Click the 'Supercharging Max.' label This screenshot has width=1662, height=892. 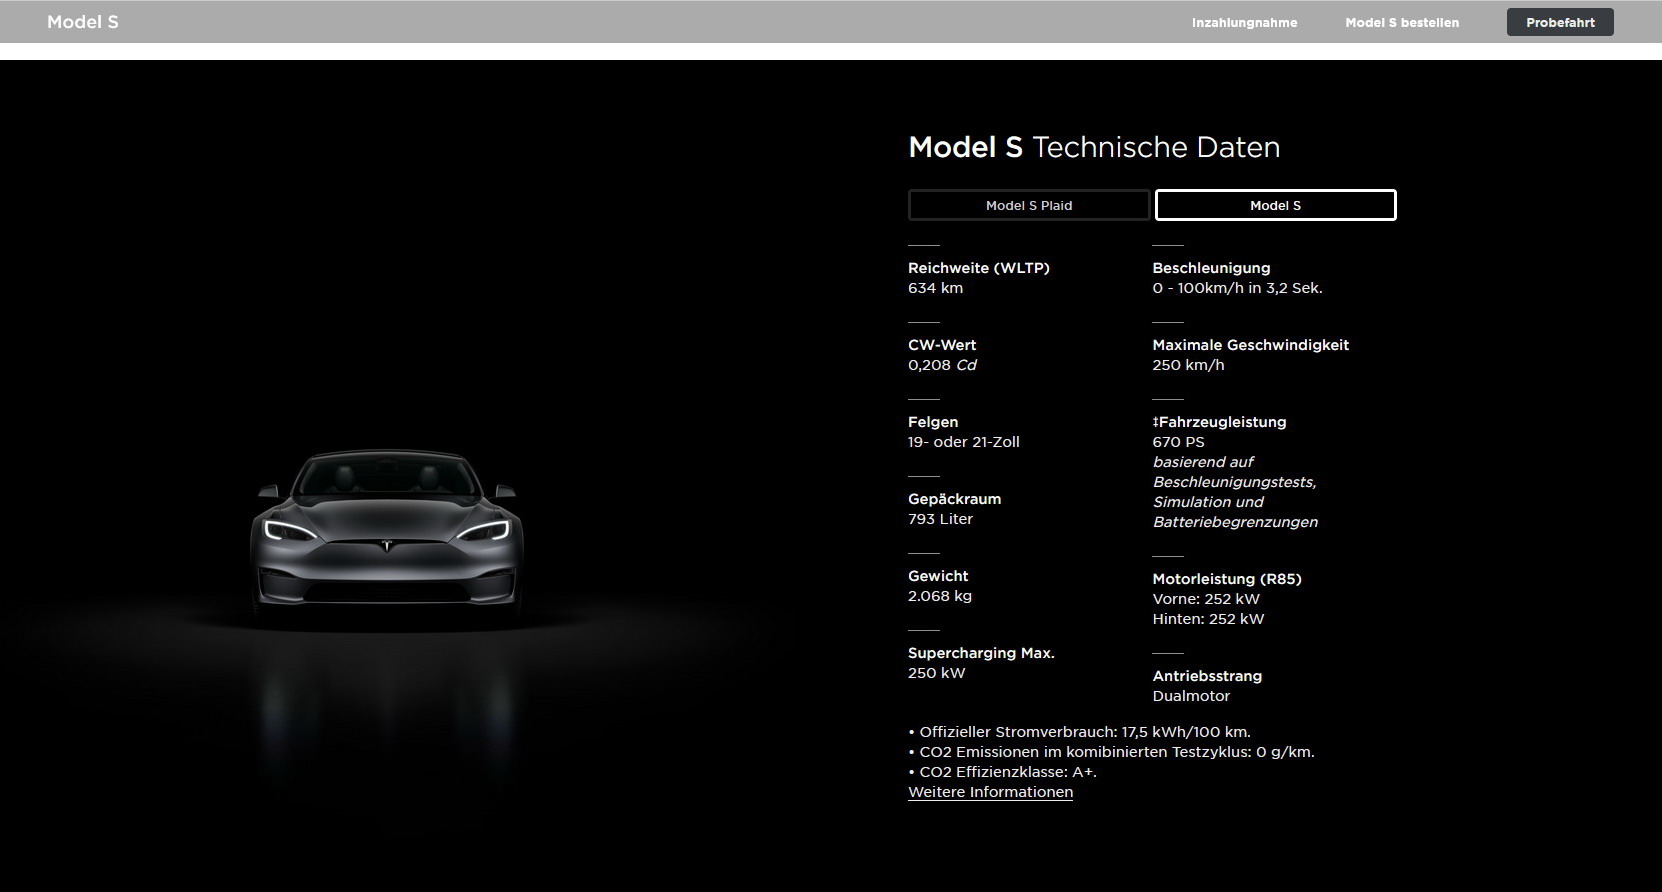point(981,653)
